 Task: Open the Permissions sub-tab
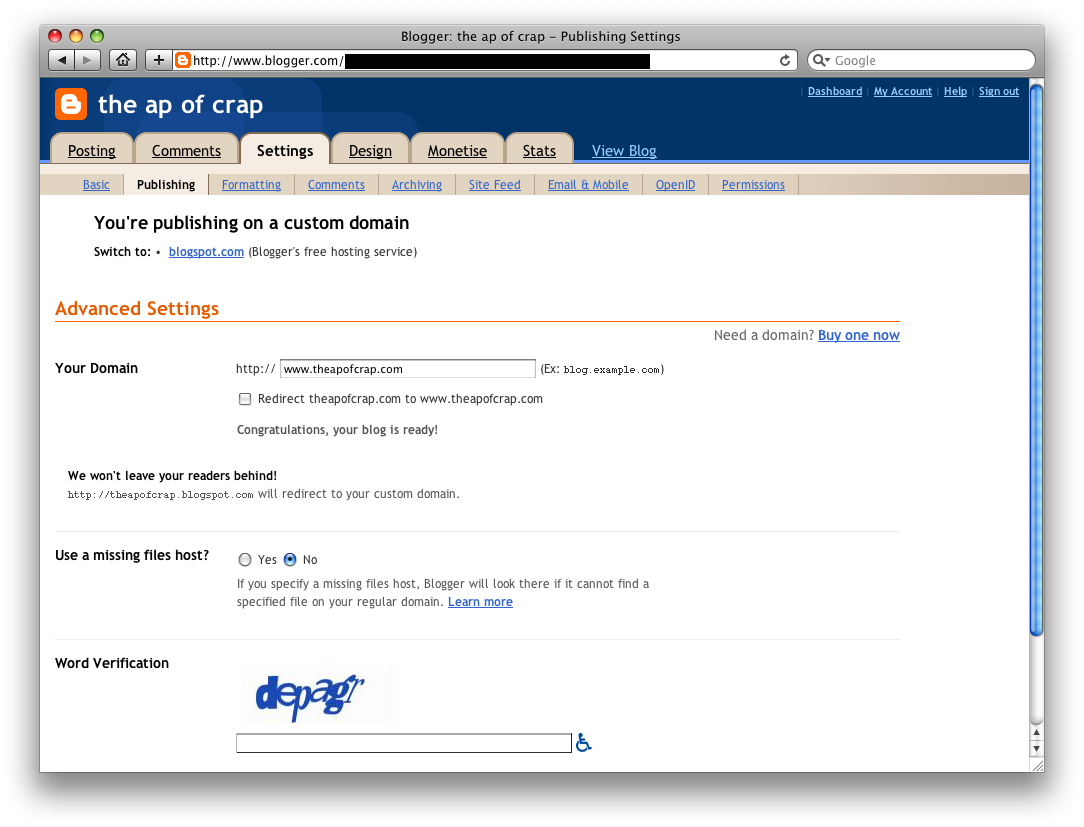coord(753,185)
